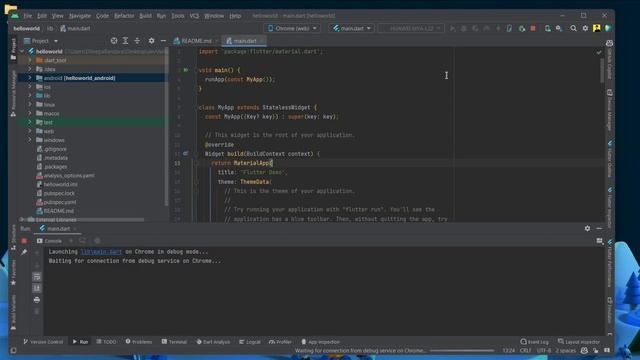
Task: Toggle scroll to end in Run console
Action: click(37, 288)
